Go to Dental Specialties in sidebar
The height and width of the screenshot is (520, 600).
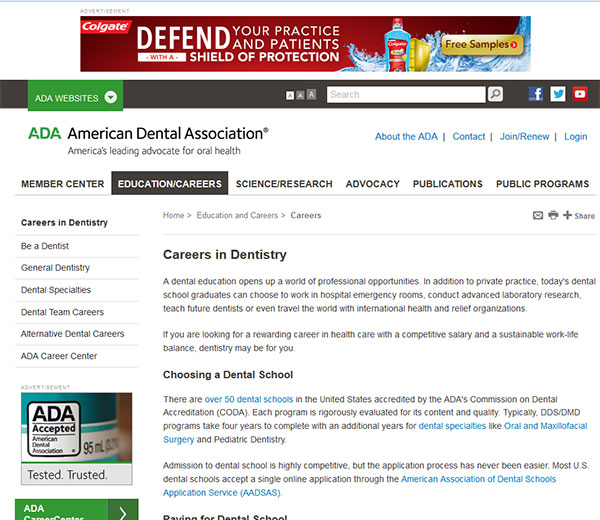click(x=56, y=290)
